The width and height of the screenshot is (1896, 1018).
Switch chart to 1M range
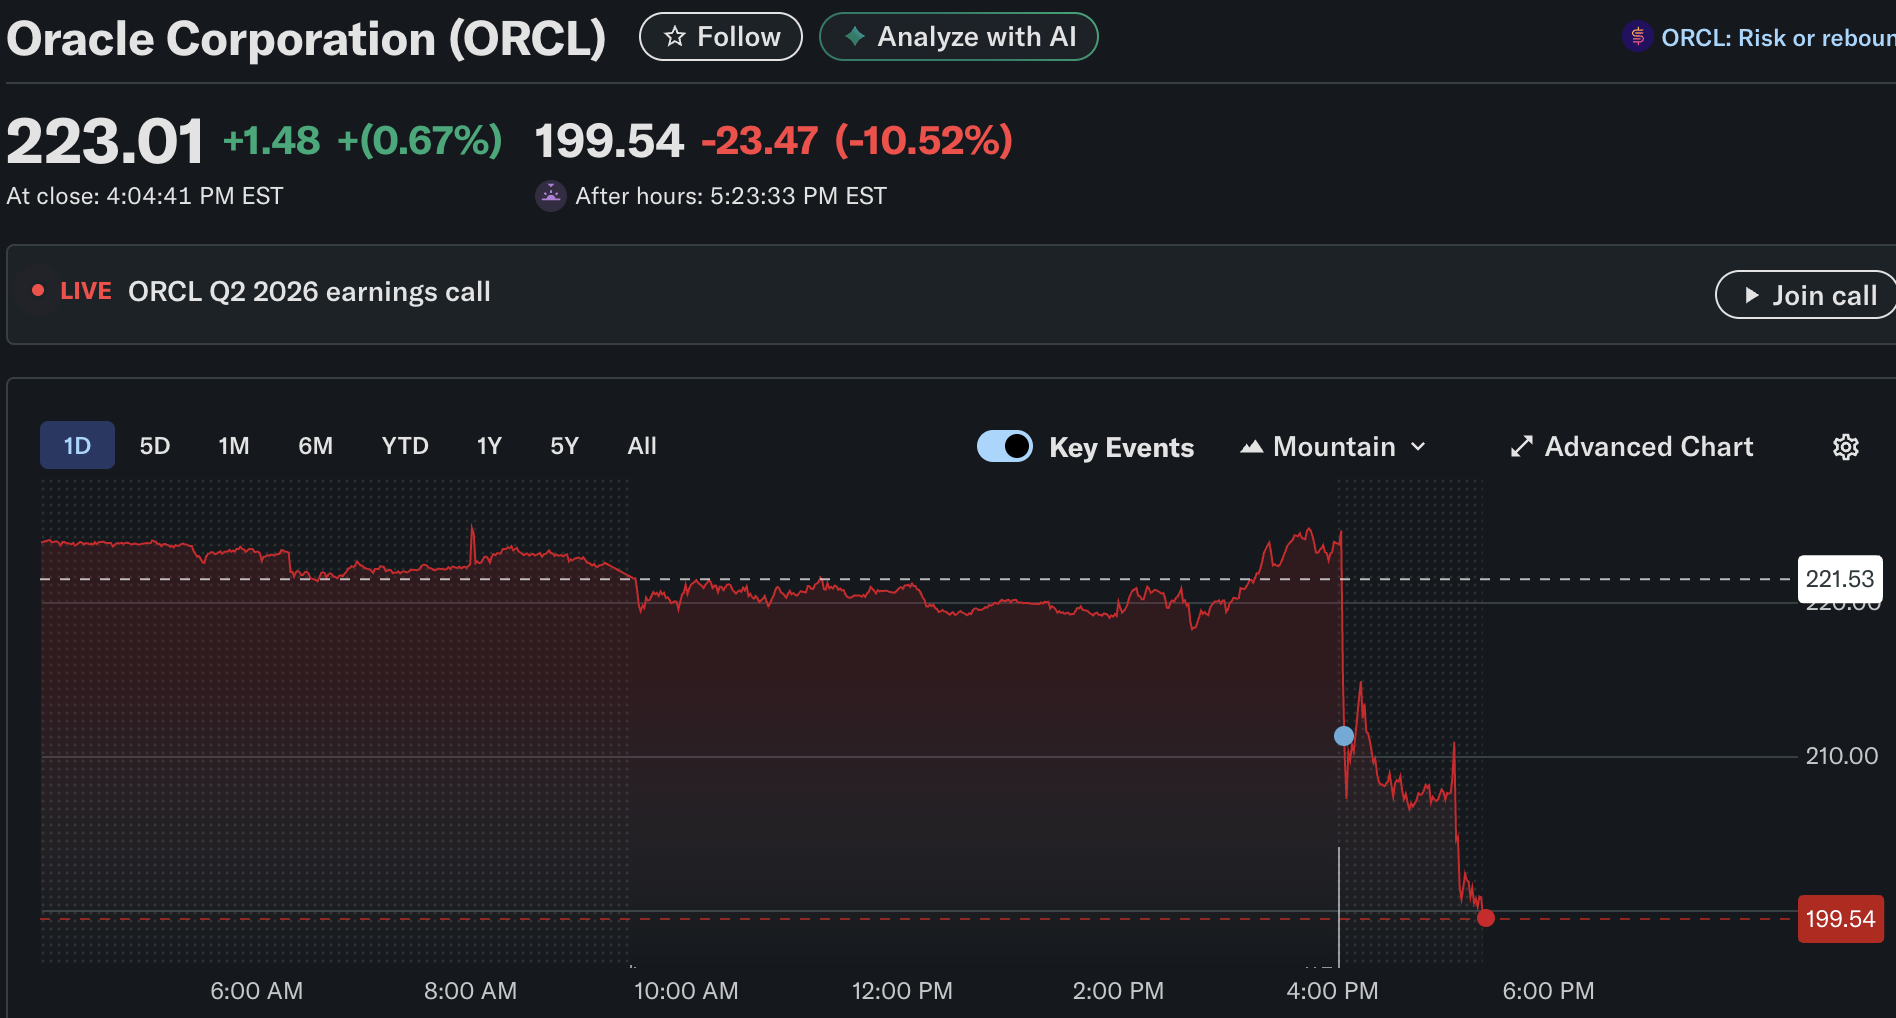(234, 445)
